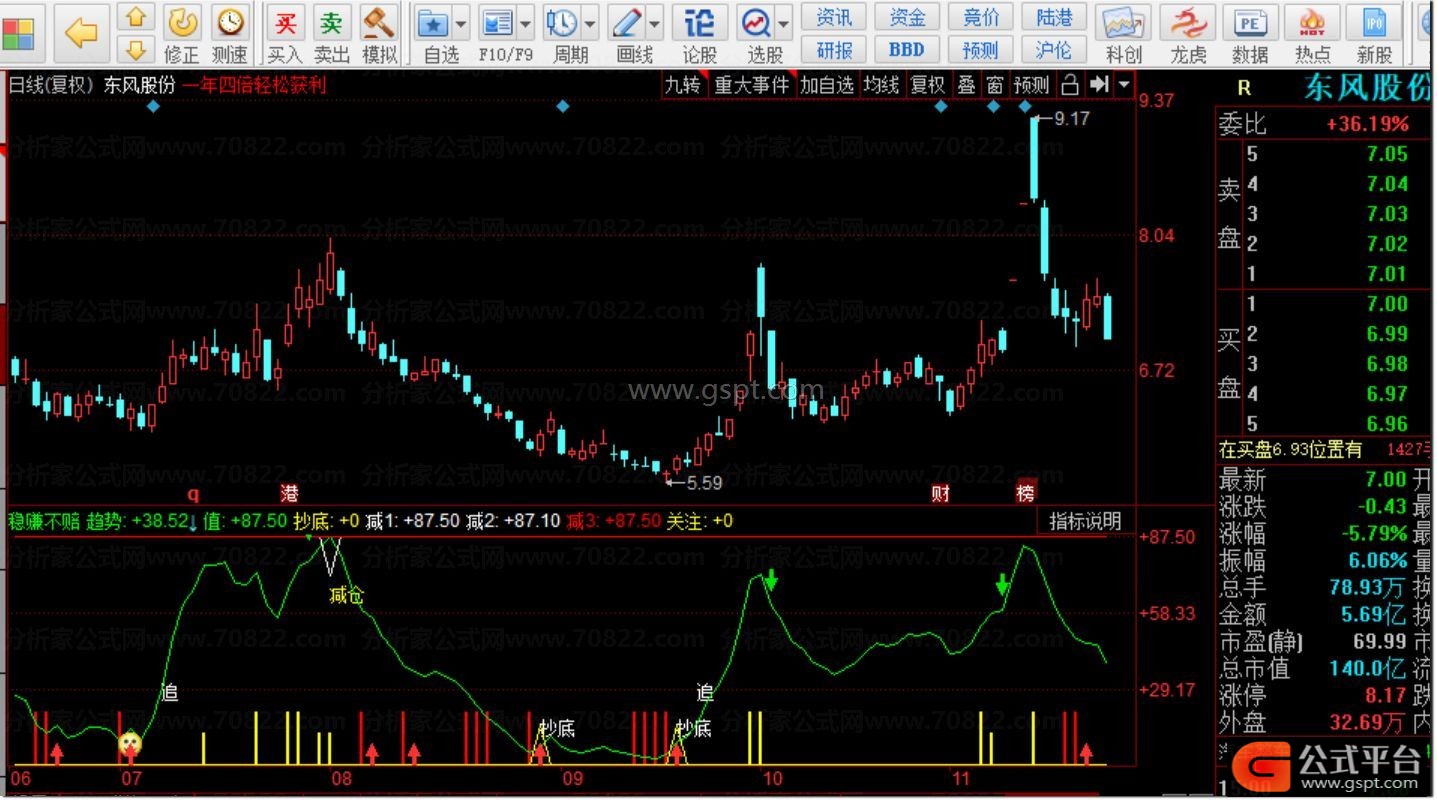The image size is (1437, 800).
Task: Click the 在买盘6.93位置有 notice line
Action: click(1290, 450)
